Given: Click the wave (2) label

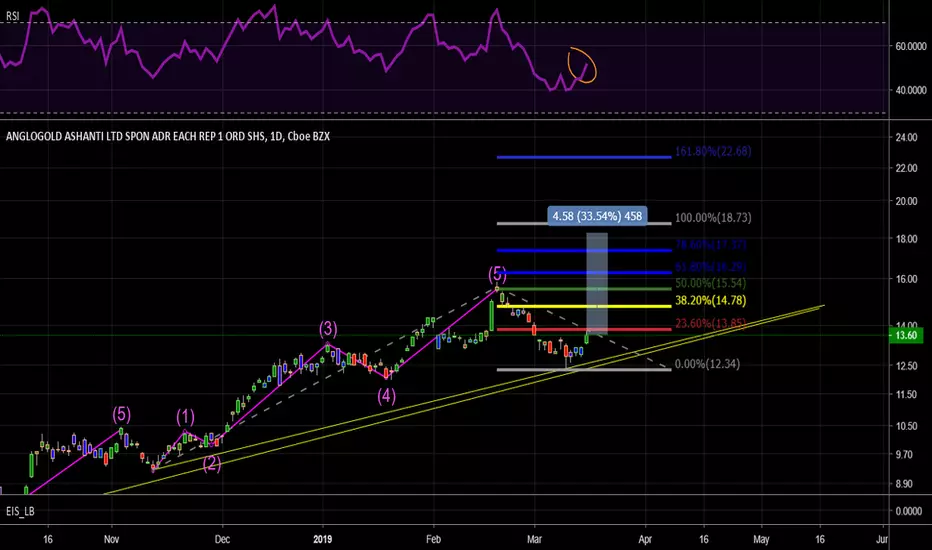Looking at the screenshot, I should [212, 463].
